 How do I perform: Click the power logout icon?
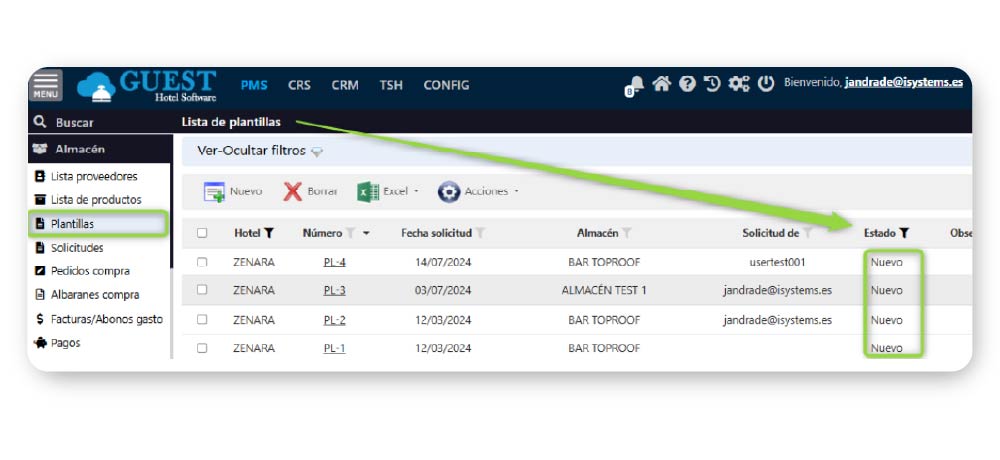[x=766, y=84]
